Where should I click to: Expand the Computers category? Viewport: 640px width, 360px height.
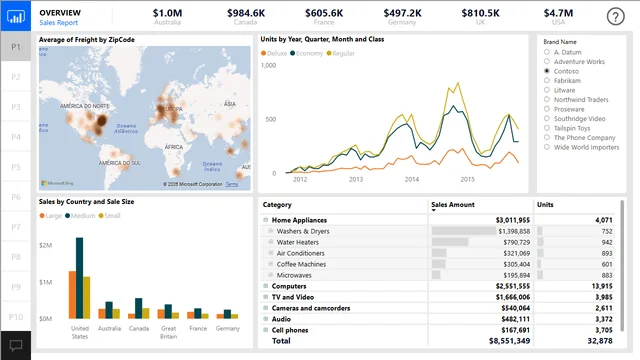coord(266,286)
